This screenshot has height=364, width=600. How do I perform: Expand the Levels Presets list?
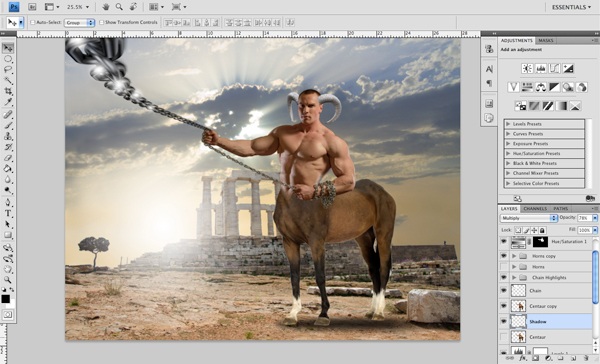(508, 124)
